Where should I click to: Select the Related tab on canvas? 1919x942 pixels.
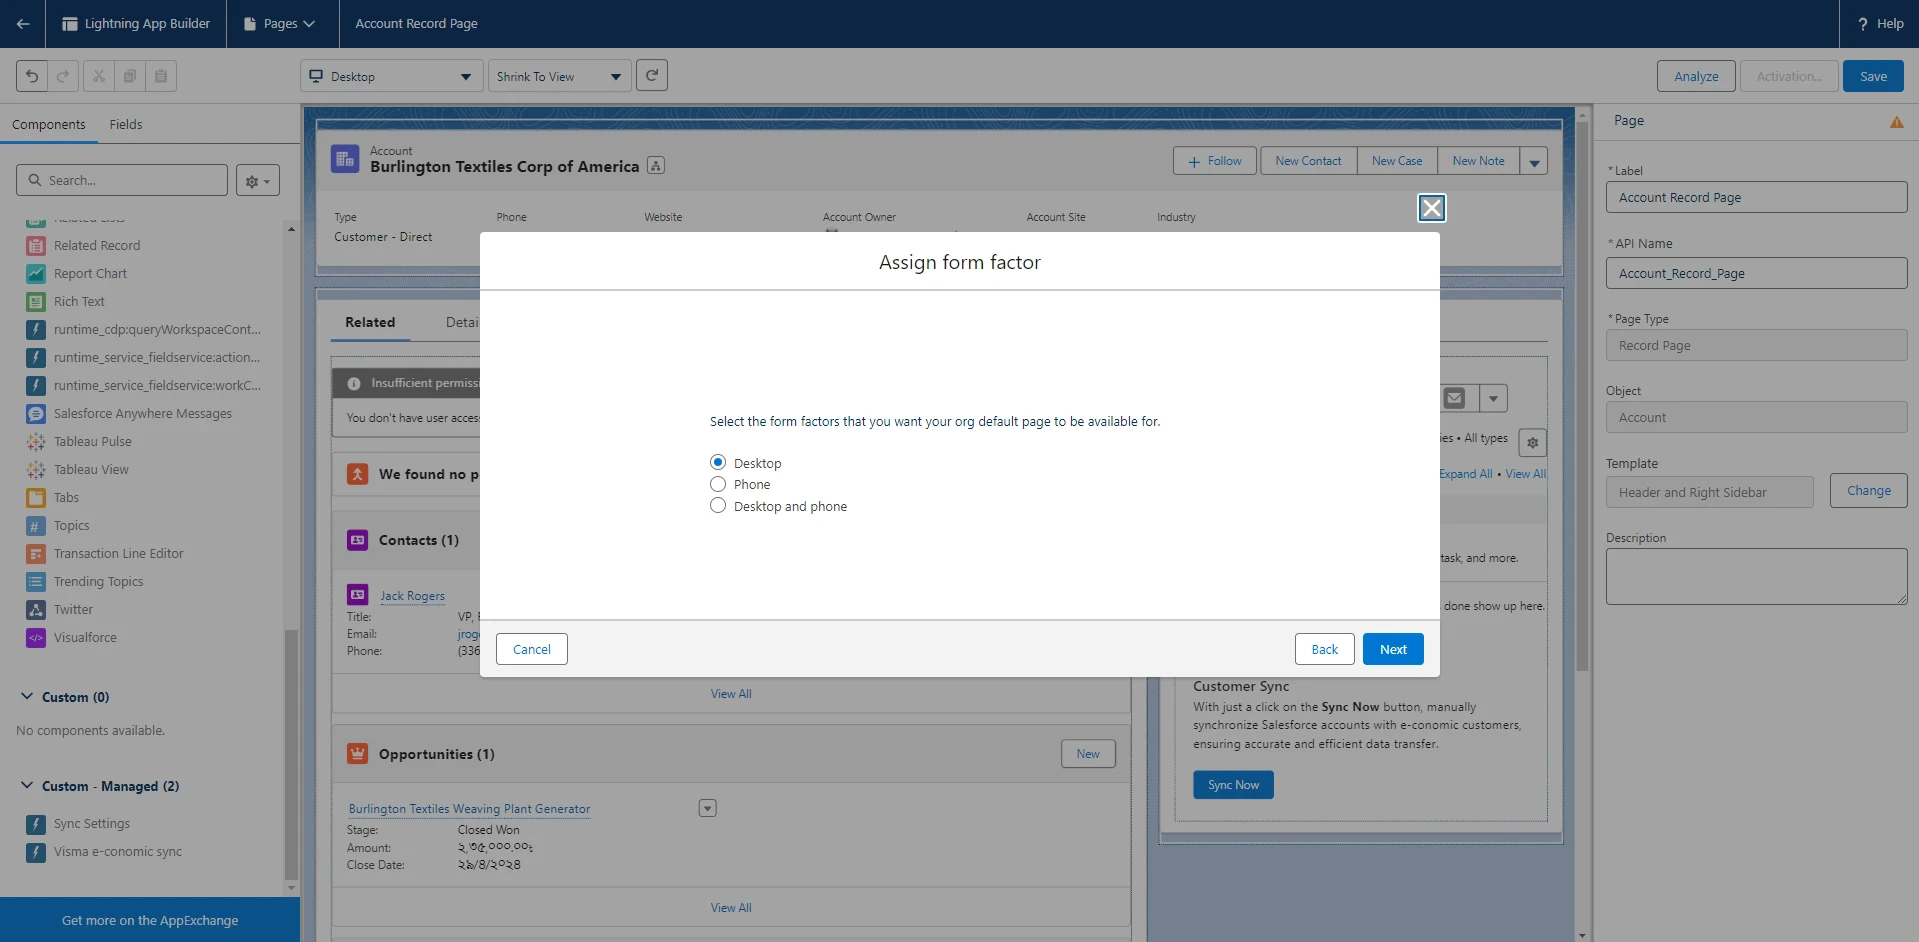coord(370,323)
